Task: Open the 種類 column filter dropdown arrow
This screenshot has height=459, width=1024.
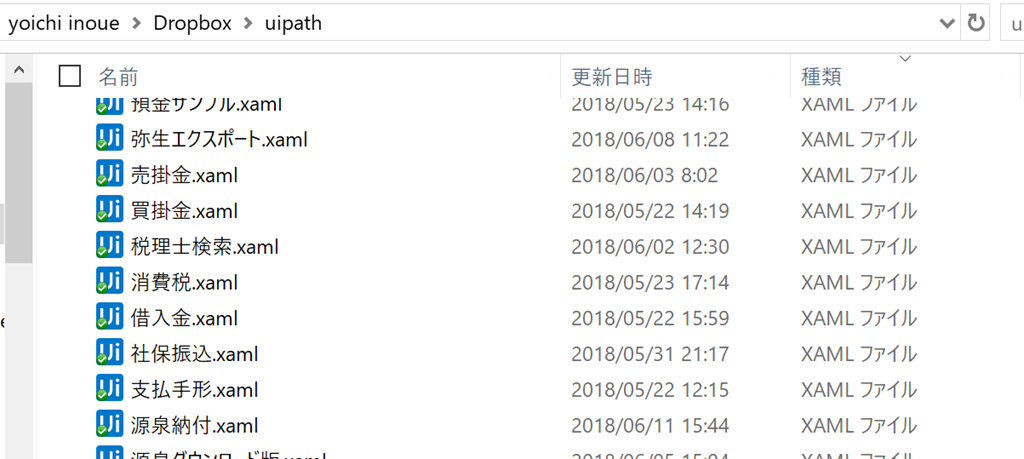Action: pos(904,59)
